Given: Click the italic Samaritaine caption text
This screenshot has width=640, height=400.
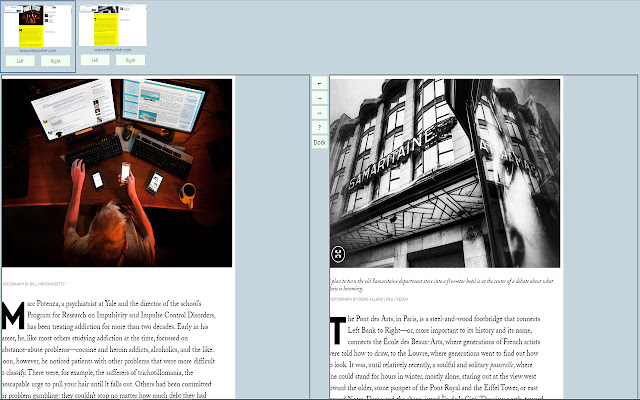Looking at the screenshot, I should click(442, 285).
